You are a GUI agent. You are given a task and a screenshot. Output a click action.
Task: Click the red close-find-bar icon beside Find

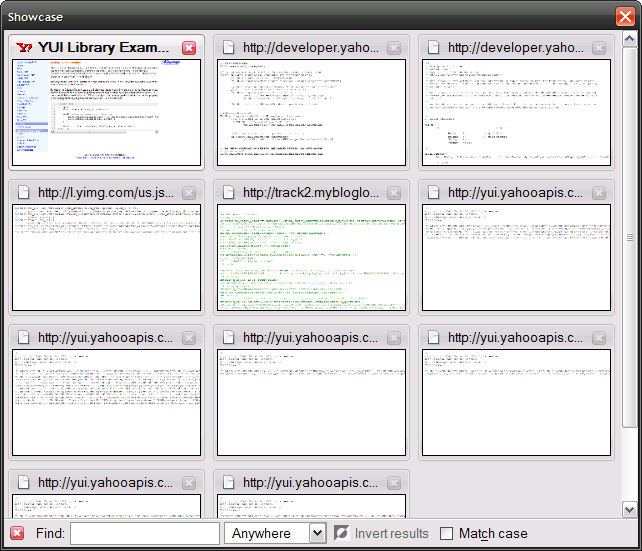17,533
